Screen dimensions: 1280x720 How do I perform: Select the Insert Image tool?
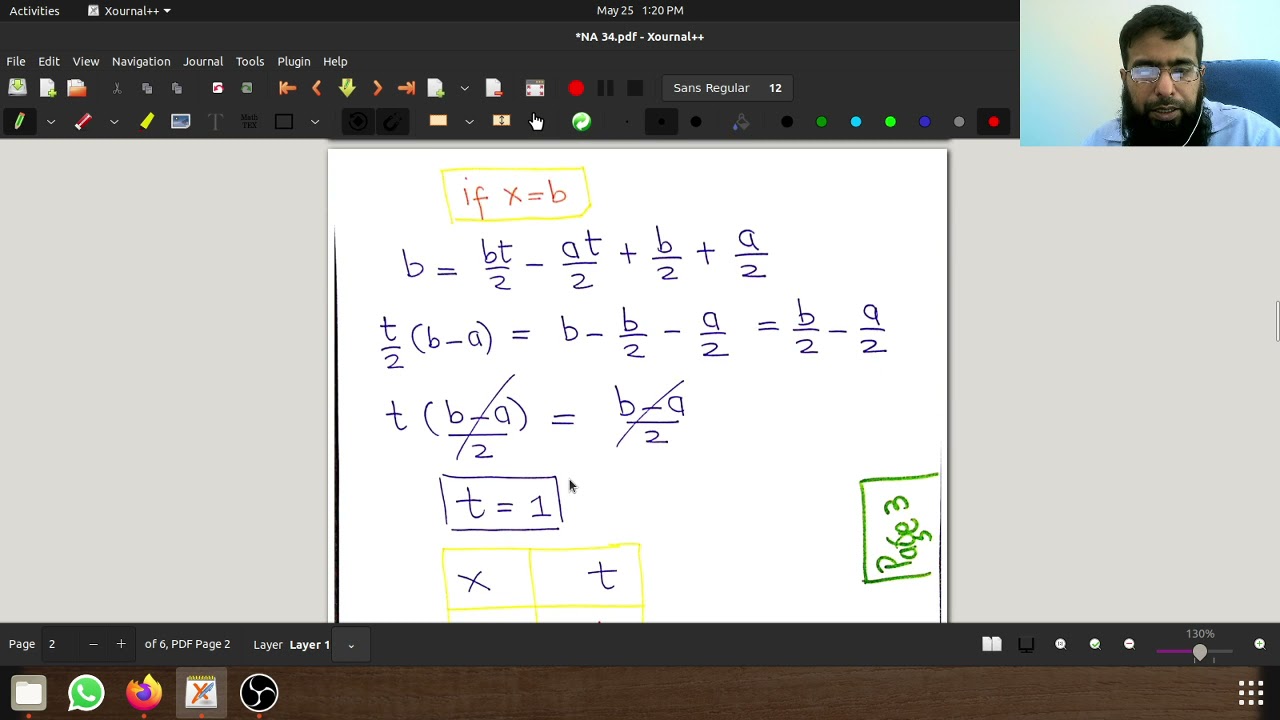click(x=180, y=122)
